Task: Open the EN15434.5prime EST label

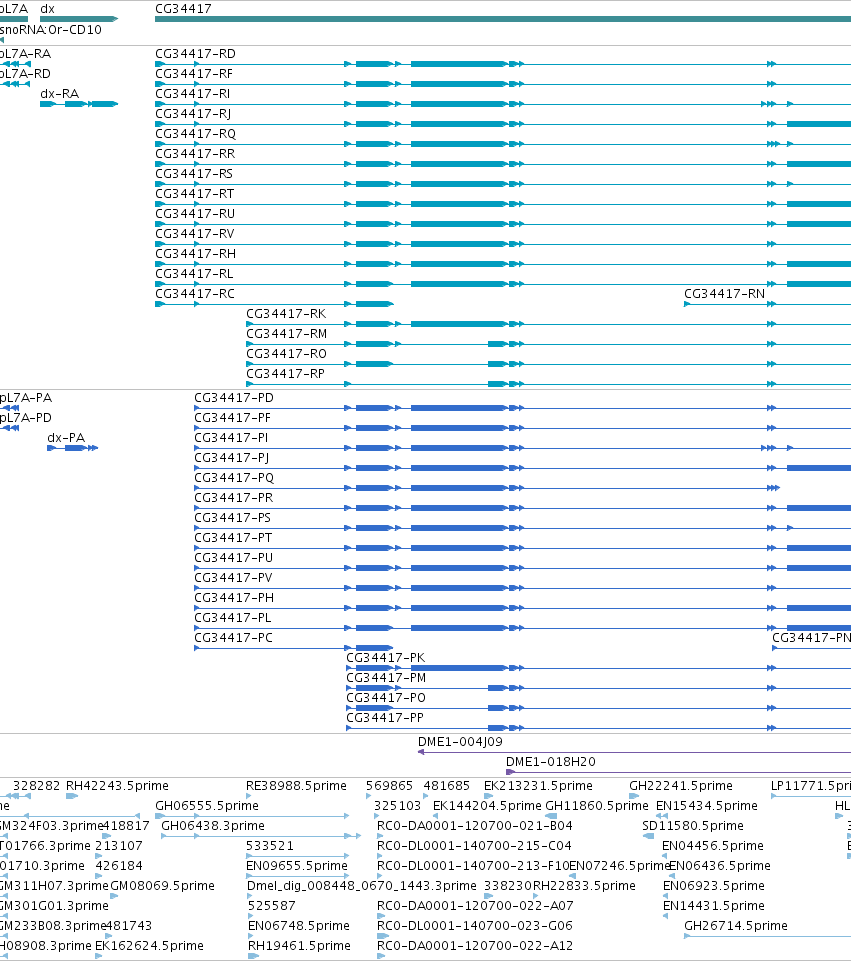Action: (x=707, y=805)
